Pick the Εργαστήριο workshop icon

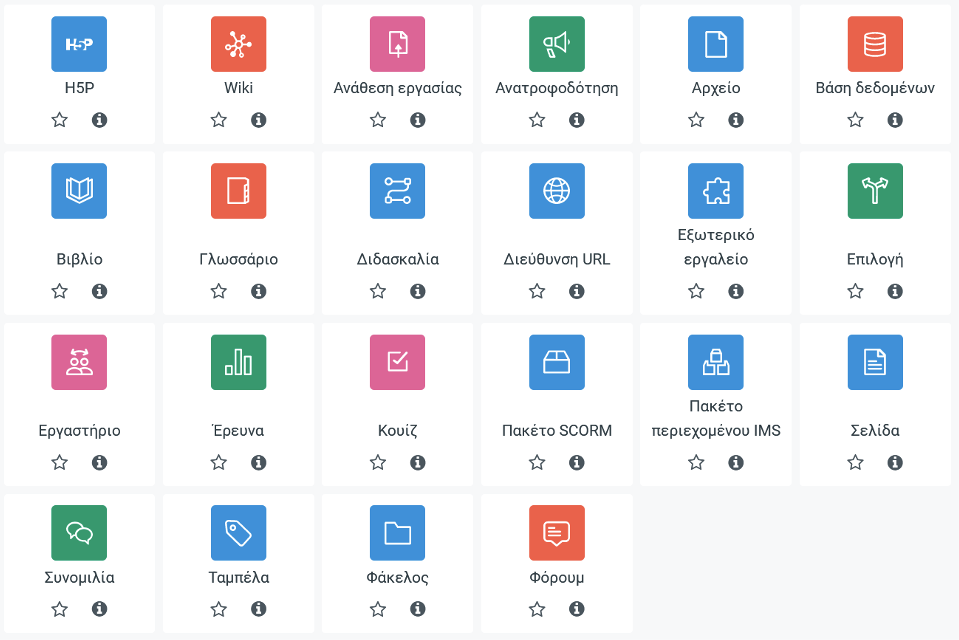tap(79, 362)
